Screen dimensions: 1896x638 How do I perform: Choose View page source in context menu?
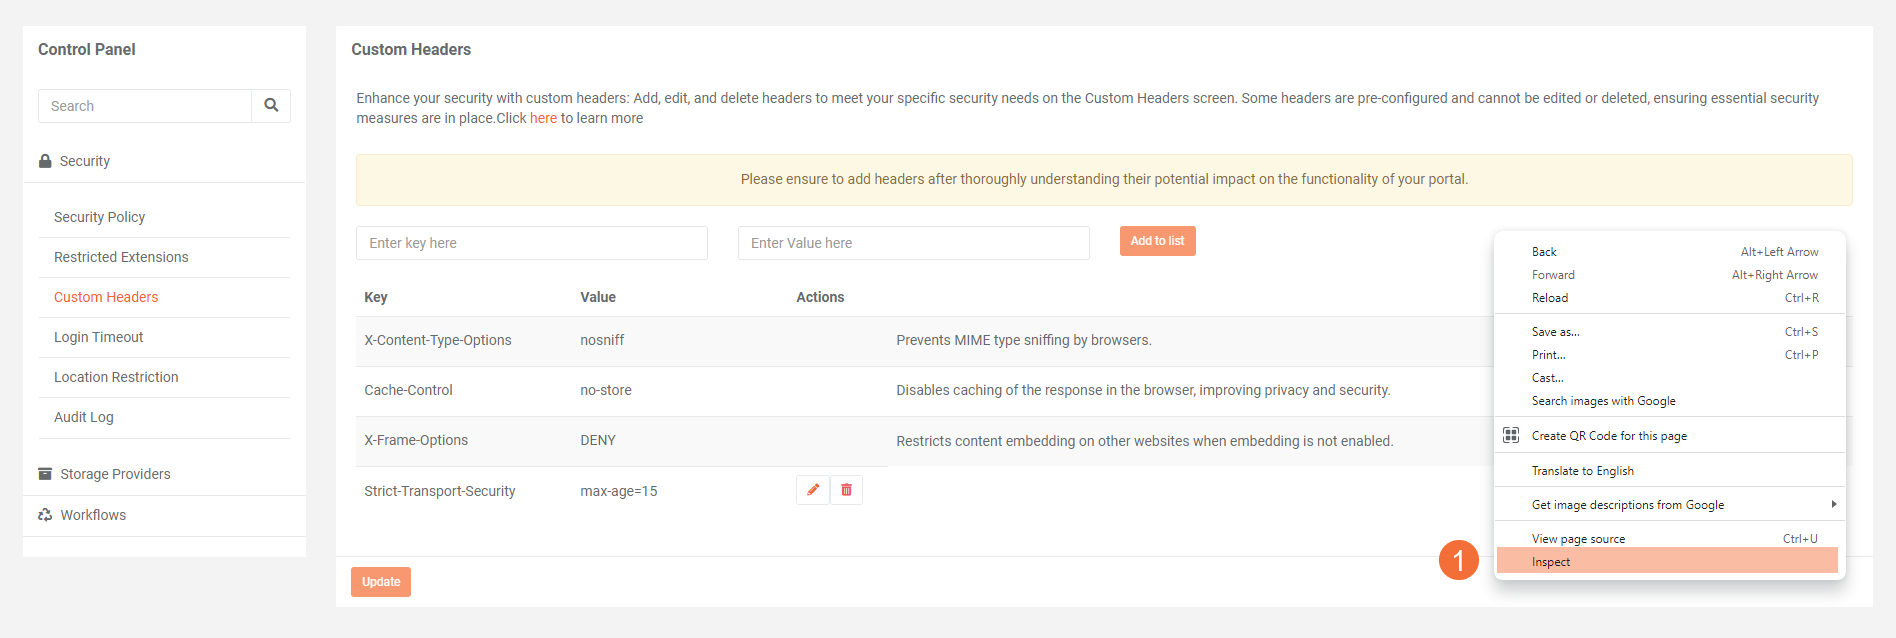tap(1578, 539)
